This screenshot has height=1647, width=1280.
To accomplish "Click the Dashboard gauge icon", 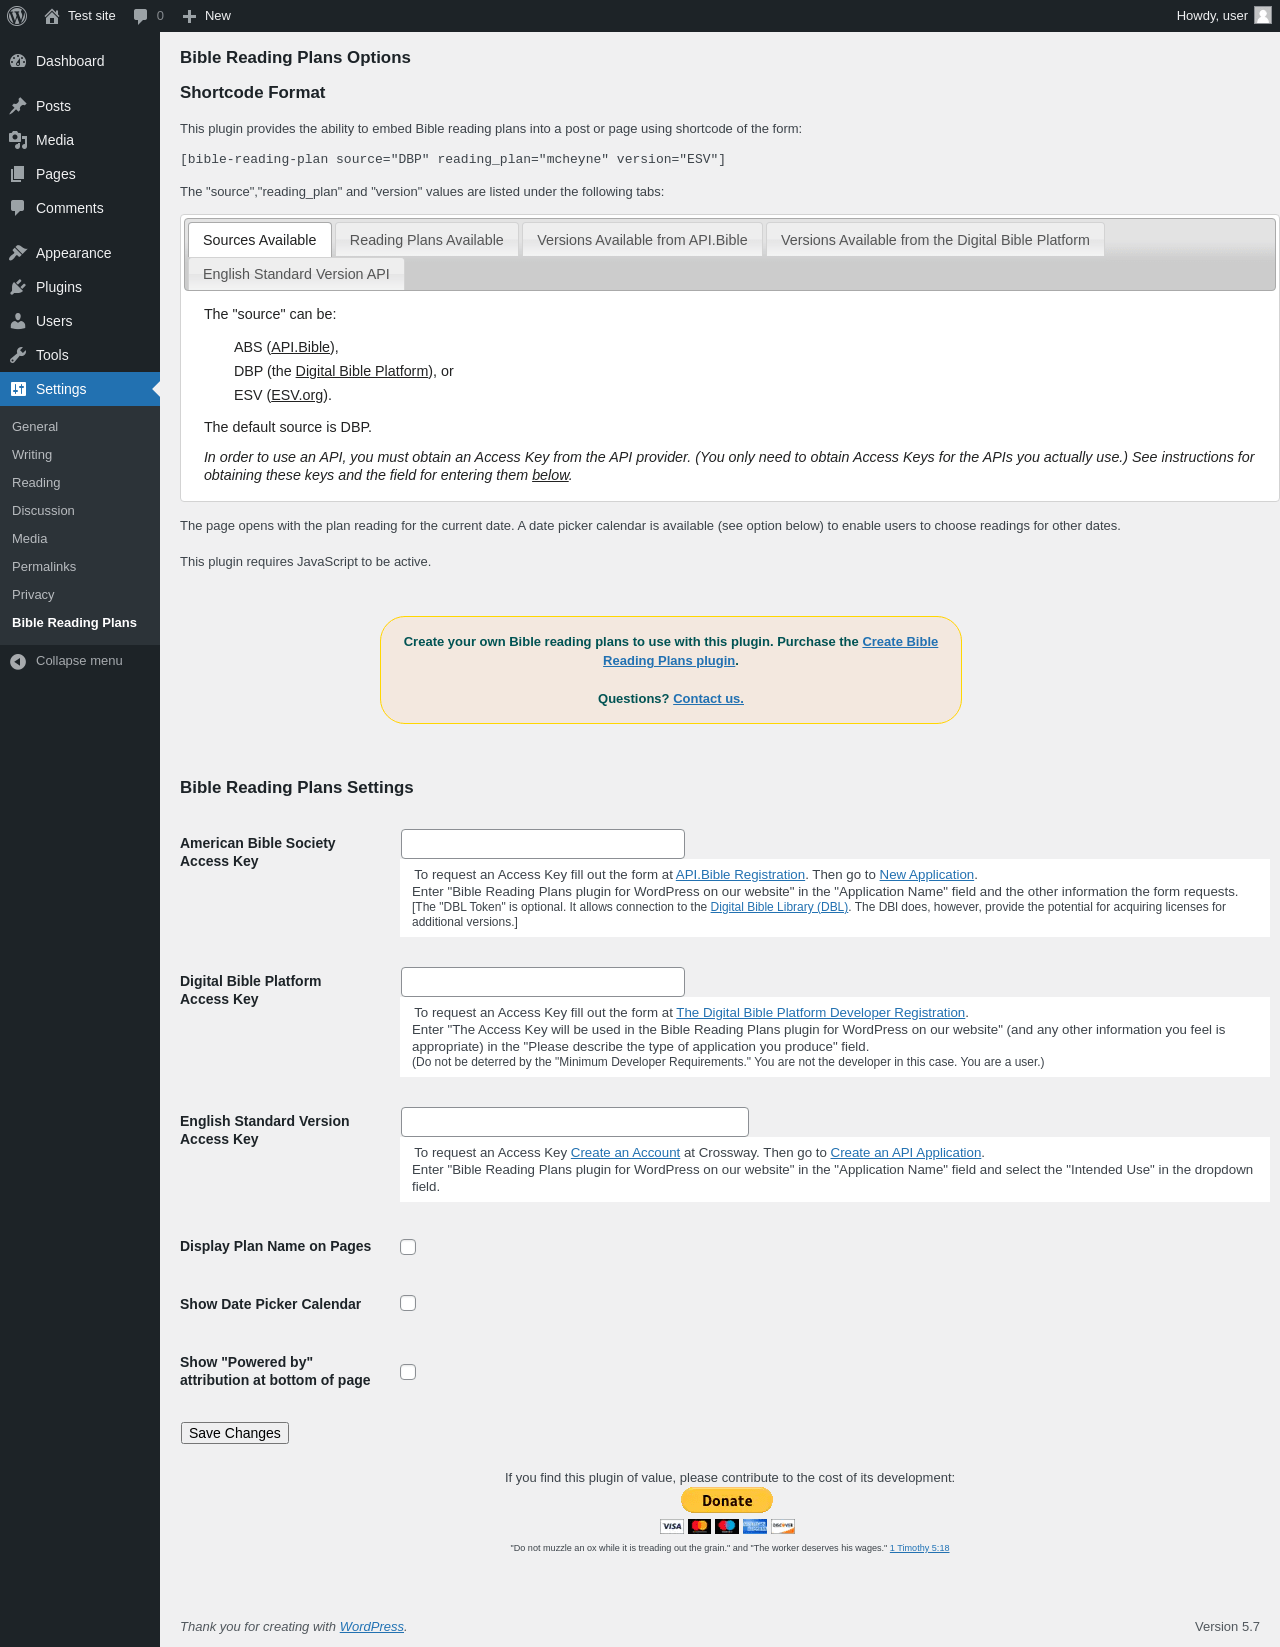I will pyautogui.click(x=18, y=61).
